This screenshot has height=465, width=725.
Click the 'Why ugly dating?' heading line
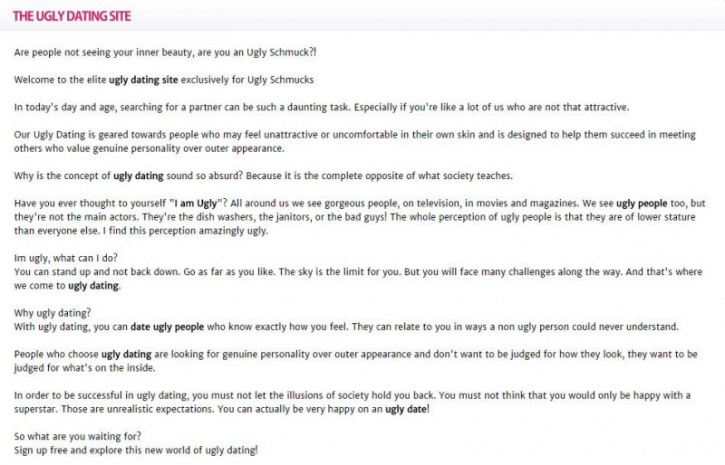point(52,313)
